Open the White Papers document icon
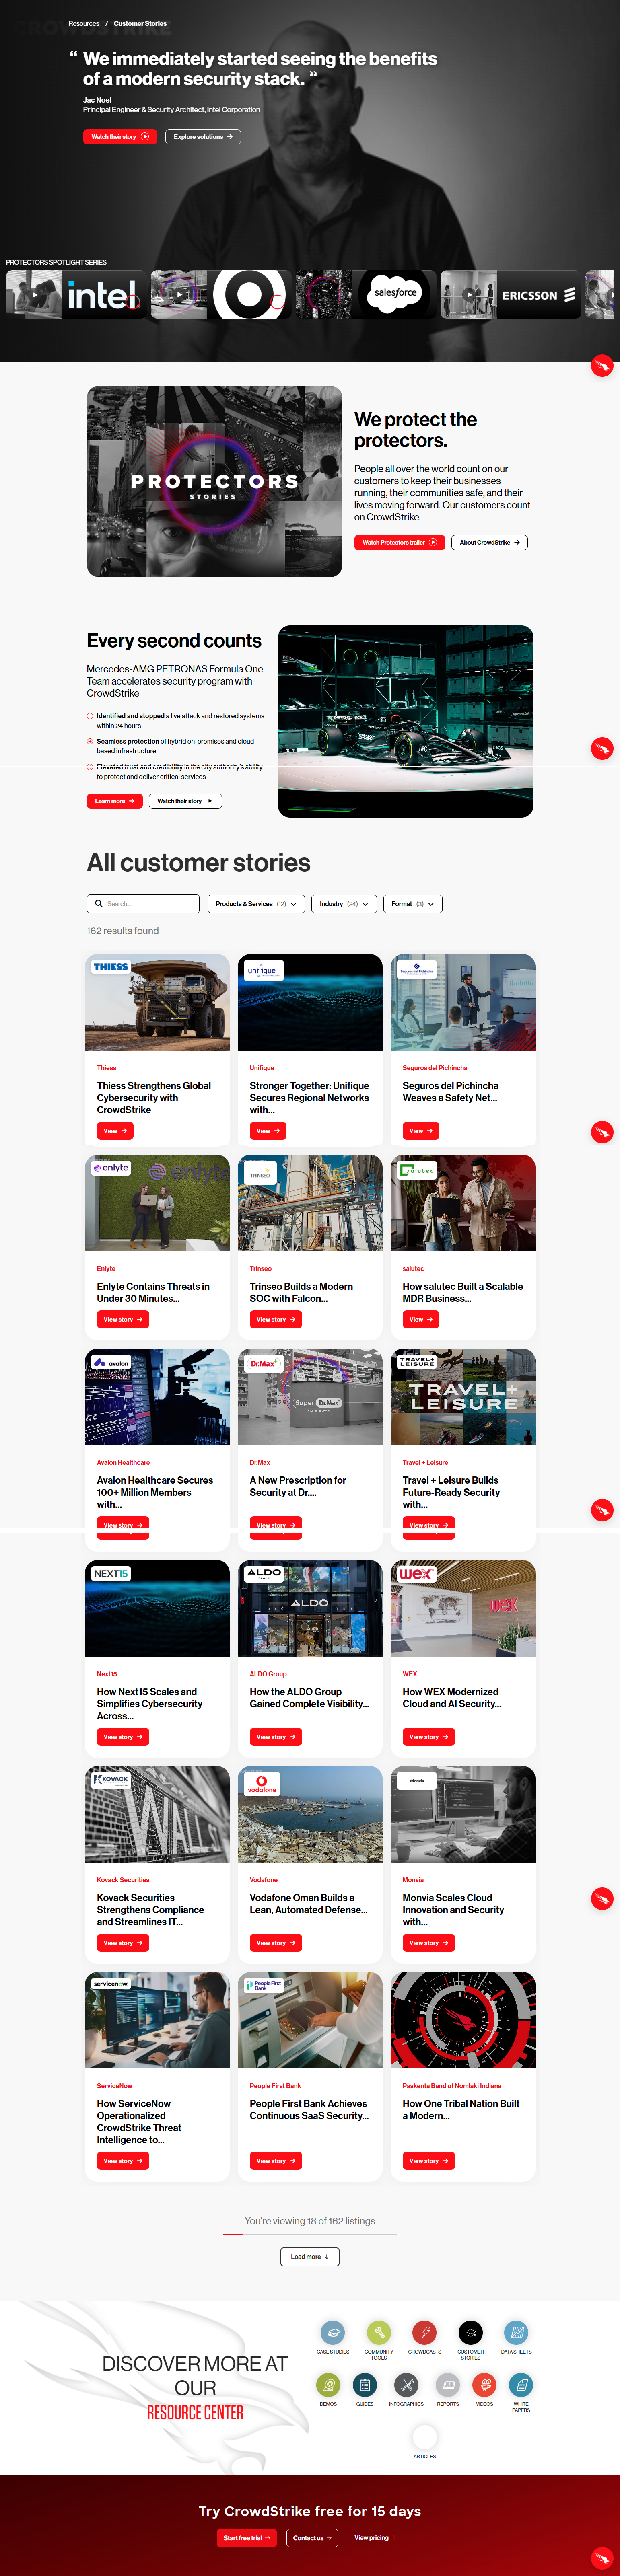The image size is (620, 2576). [x=521, y=2384]
